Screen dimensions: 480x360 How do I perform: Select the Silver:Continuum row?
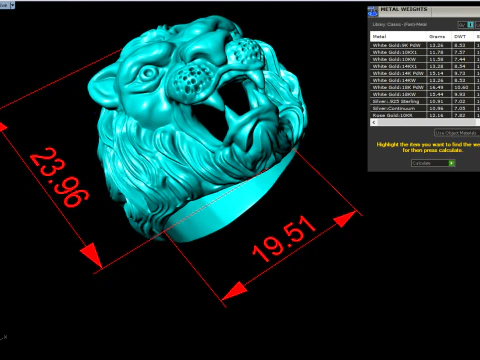tap(425, 108)
